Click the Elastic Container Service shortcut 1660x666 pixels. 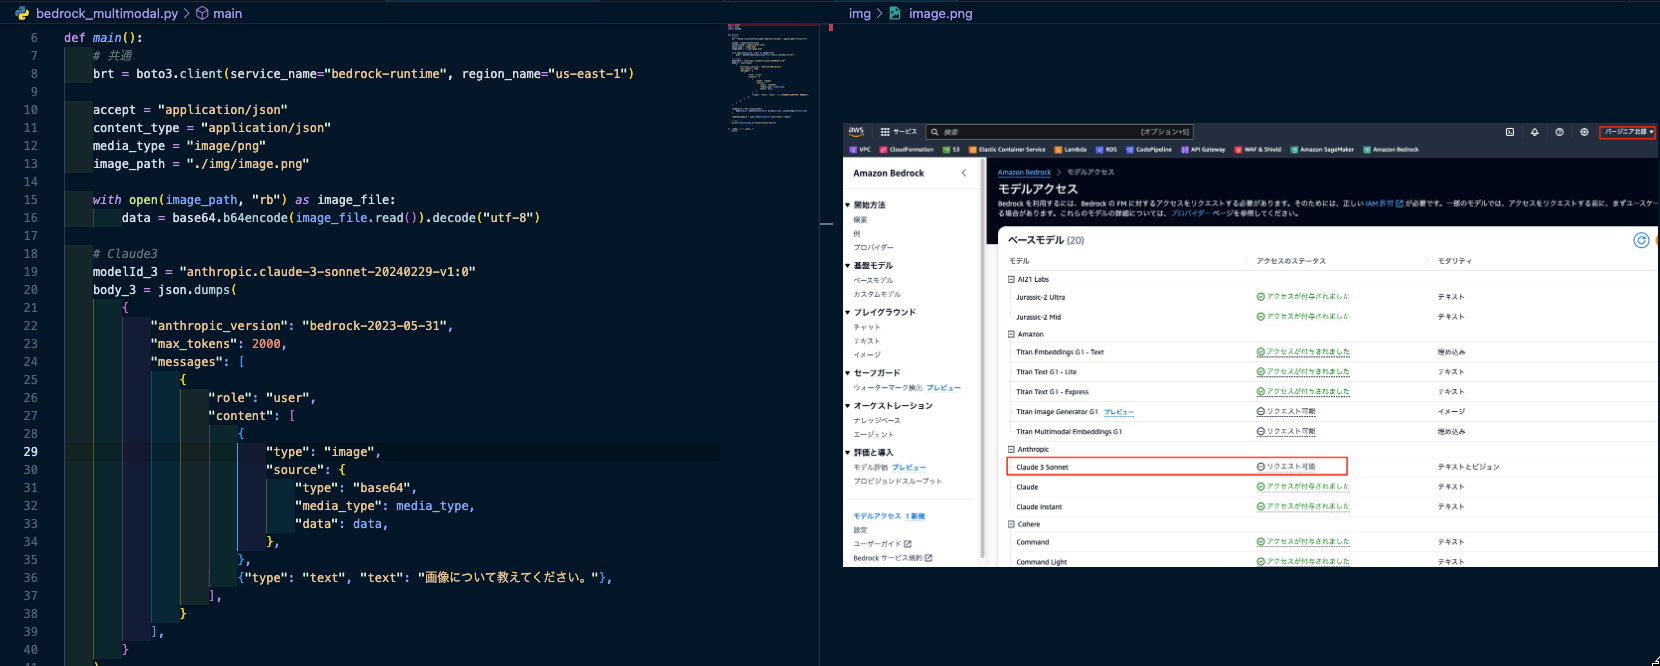pos(1007,150)
